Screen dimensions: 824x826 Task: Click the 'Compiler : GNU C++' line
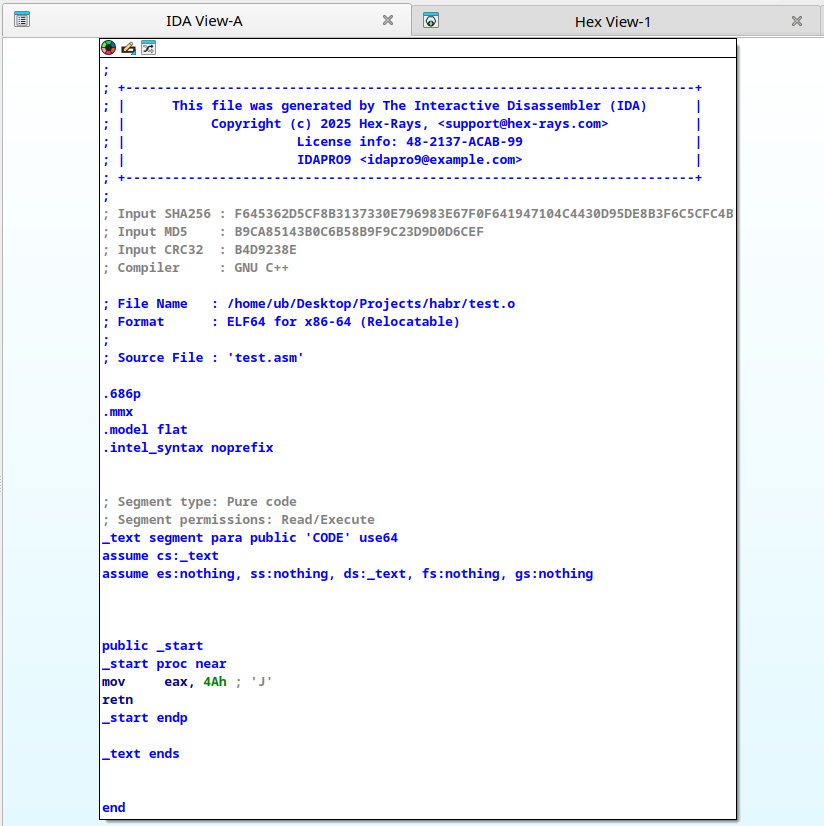coord(195,268)
